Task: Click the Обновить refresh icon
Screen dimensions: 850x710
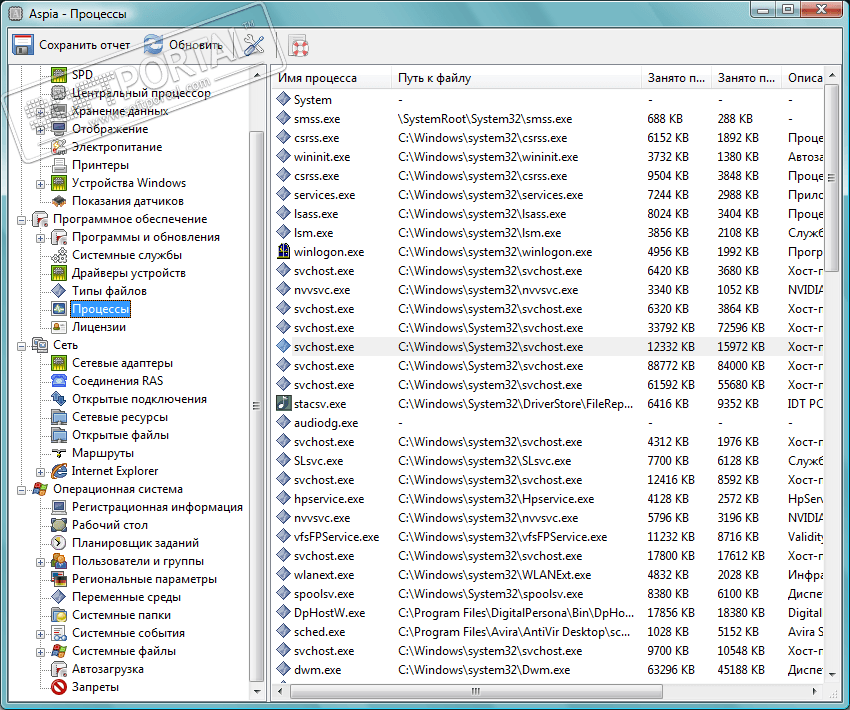Action: tap(153, 45)
